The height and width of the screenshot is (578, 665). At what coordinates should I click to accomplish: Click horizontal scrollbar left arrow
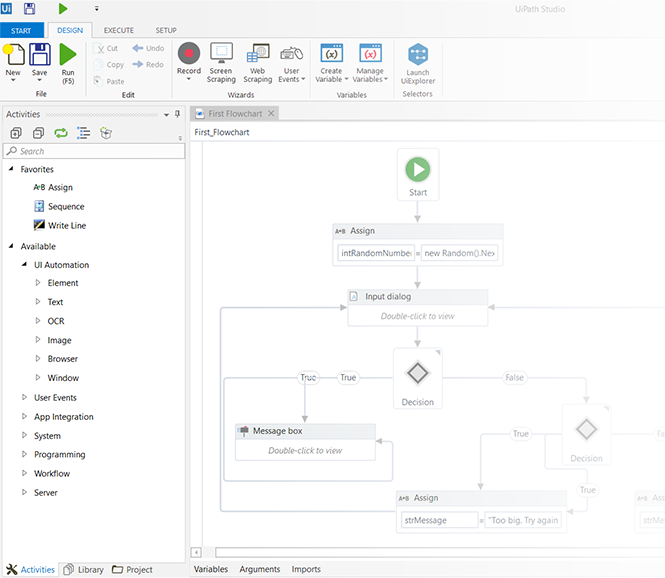coord(196,552)
